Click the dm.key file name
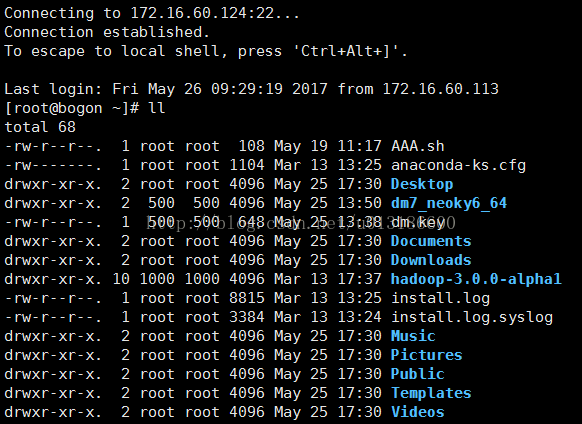This screenshot has height=424, width=582. 418,222
